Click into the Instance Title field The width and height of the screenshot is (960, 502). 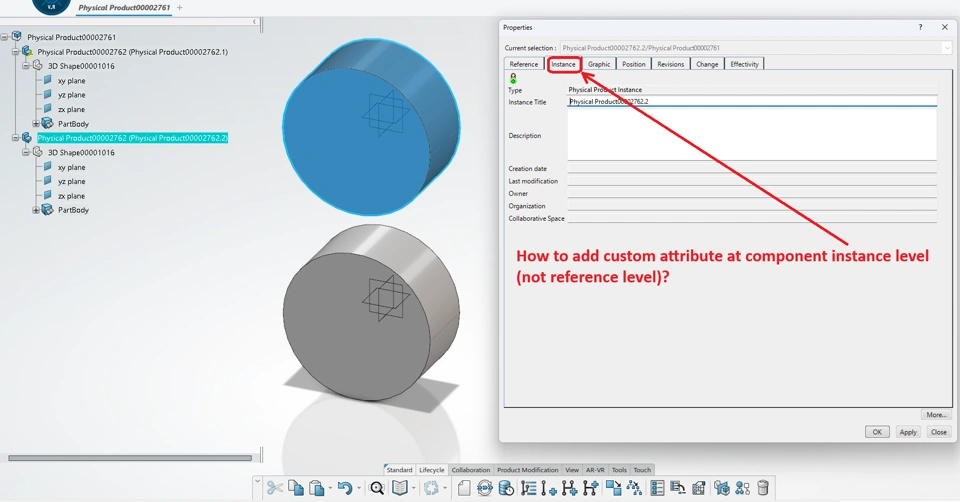[750, 102]
